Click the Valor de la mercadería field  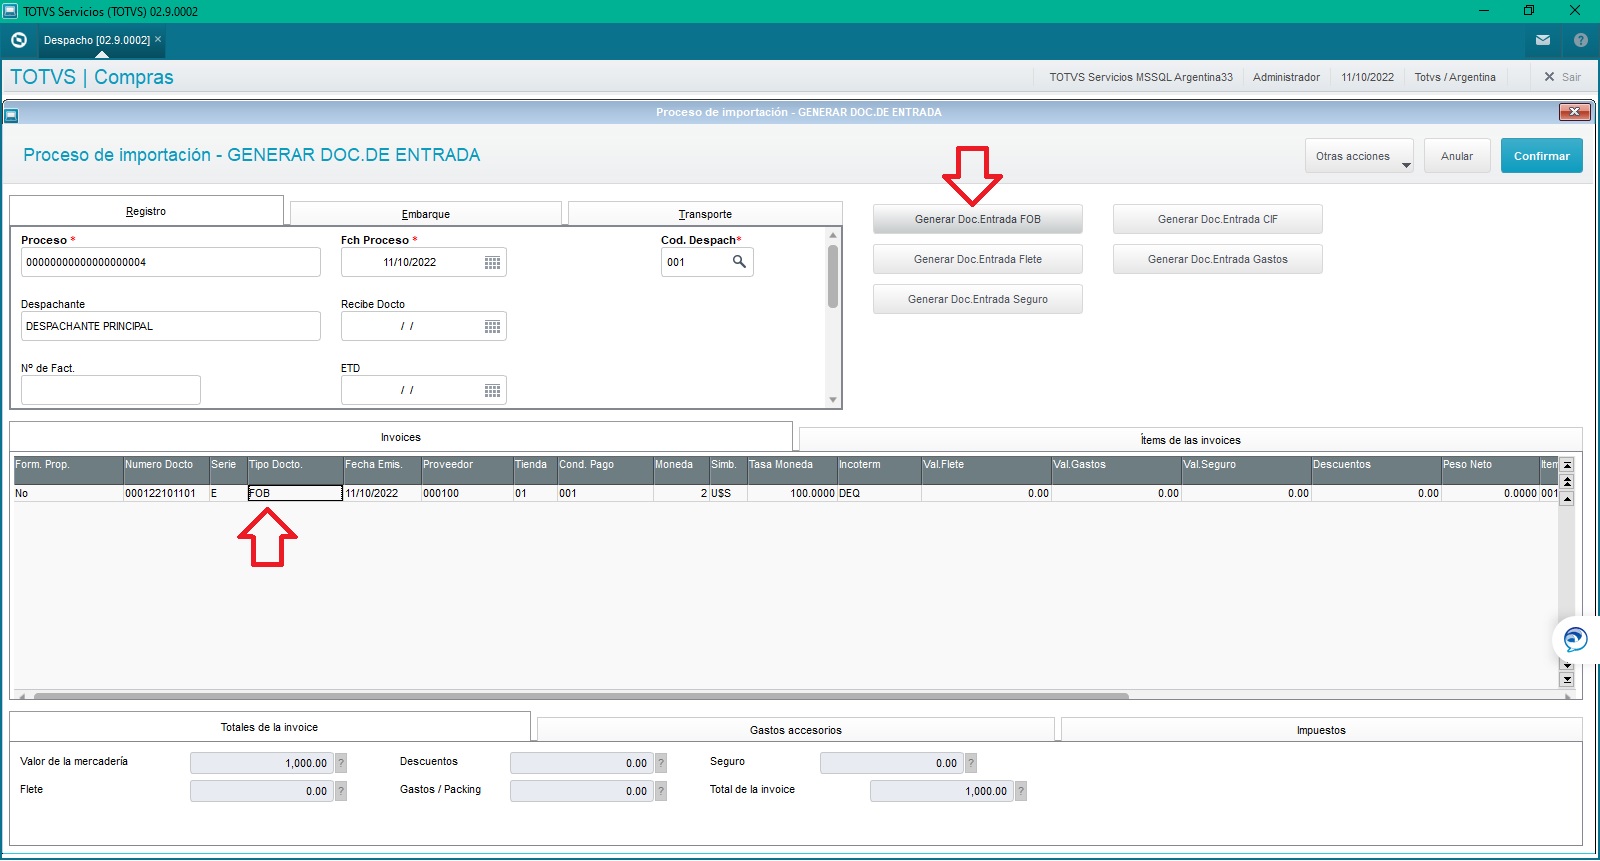click(261, 763)
